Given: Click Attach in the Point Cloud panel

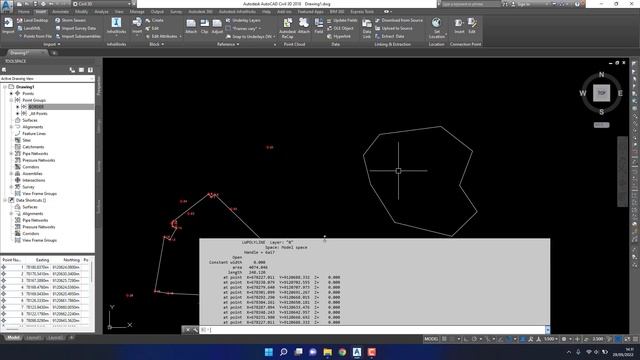Looking at the screenshot, I should pyautogui.click(x=303, y=25).
